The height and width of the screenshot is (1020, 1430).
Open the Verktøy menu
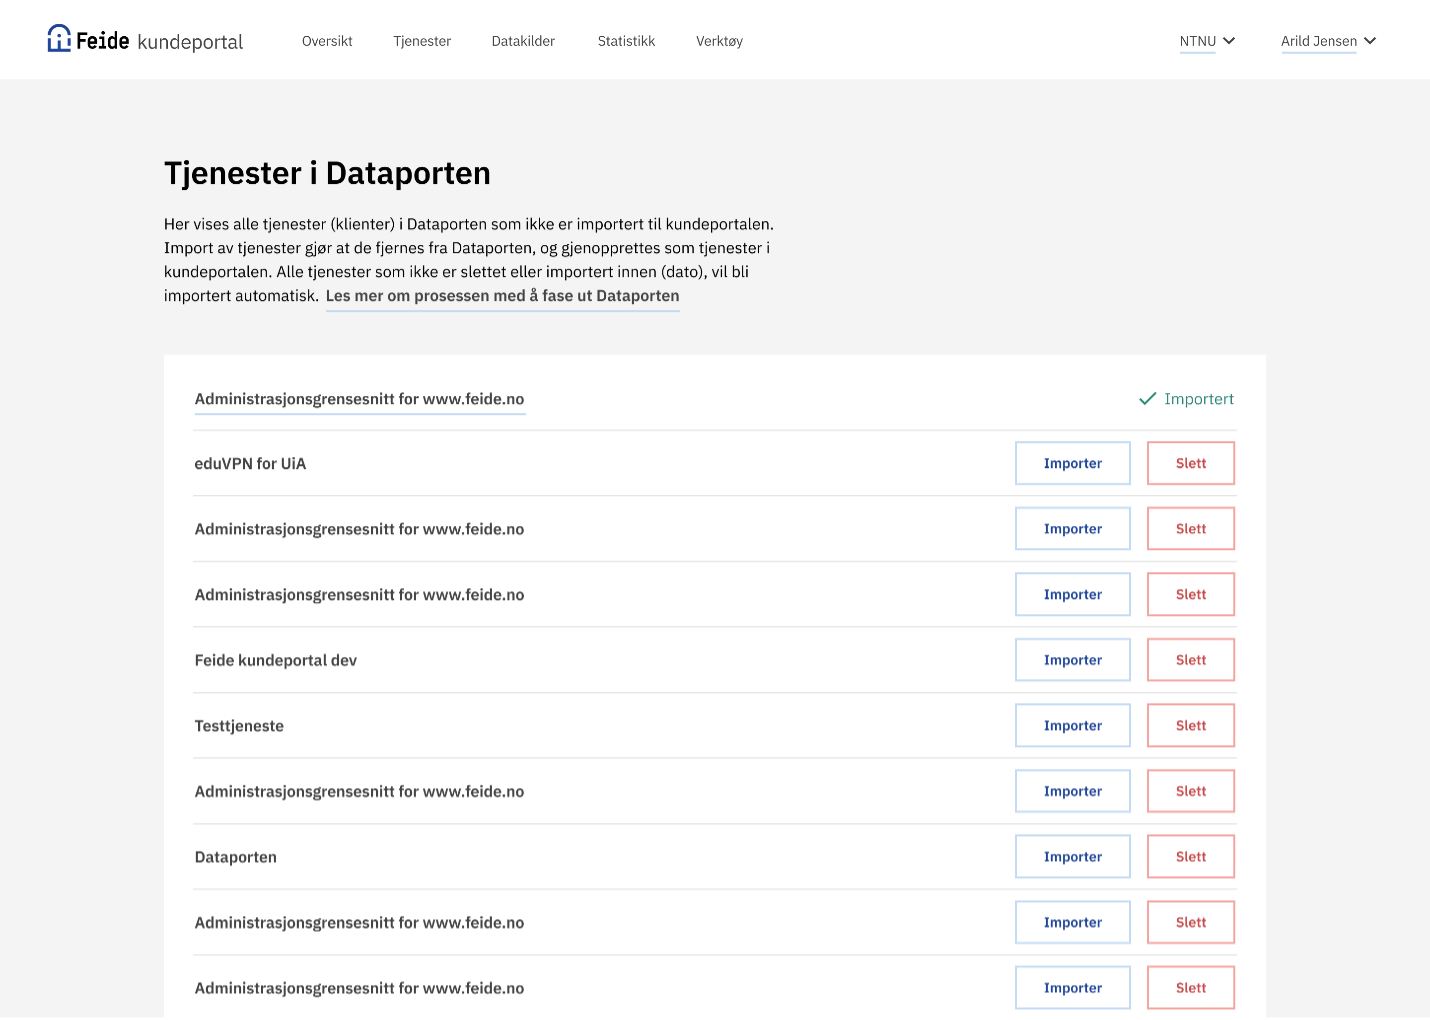[x=719, y=41]
